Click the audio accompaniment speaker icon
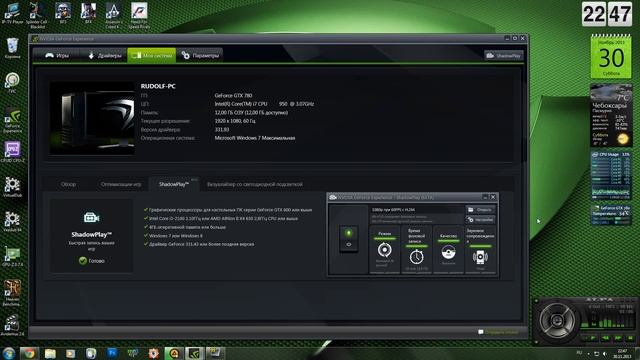 tap(480, 257)
